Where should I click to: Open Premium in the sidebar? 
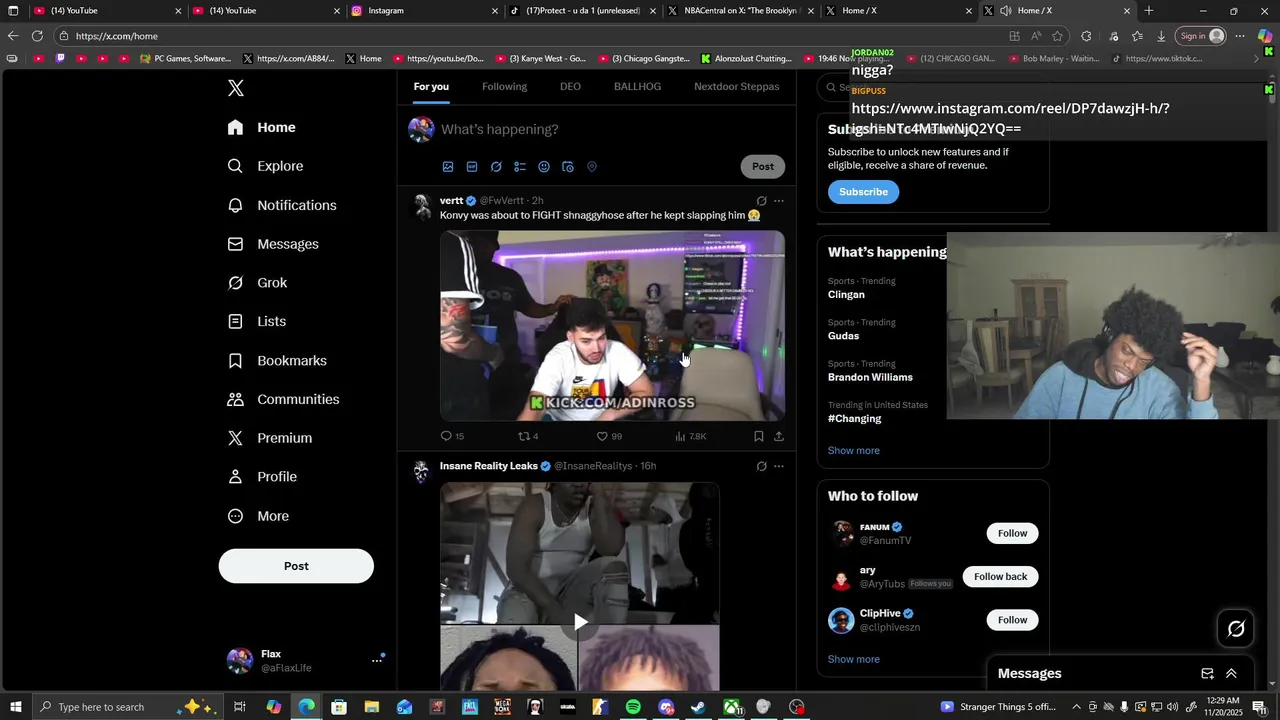point(270,438)
